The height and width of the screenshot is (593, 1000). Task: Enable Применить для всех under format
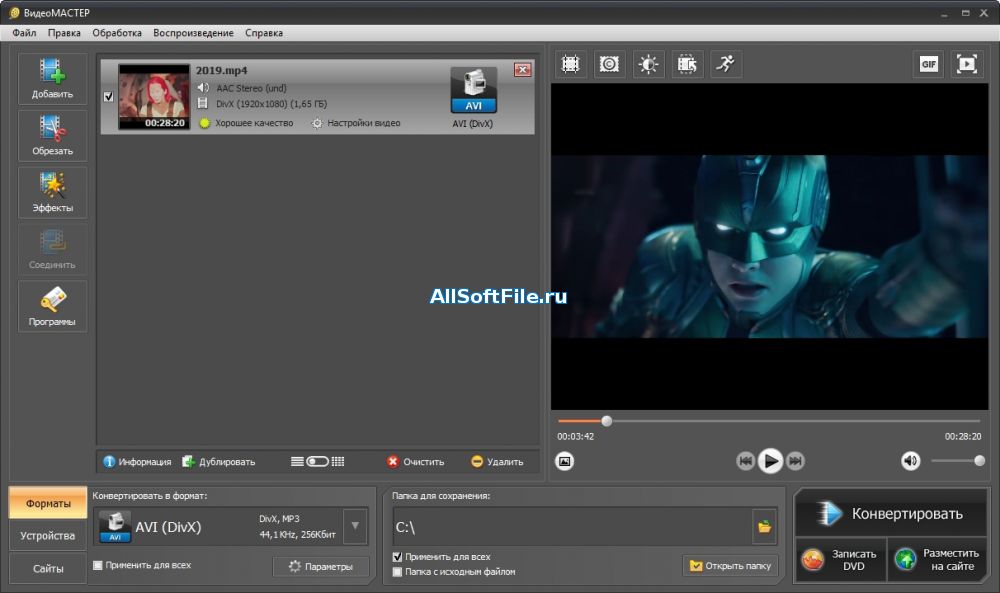(x=98, y=565)
